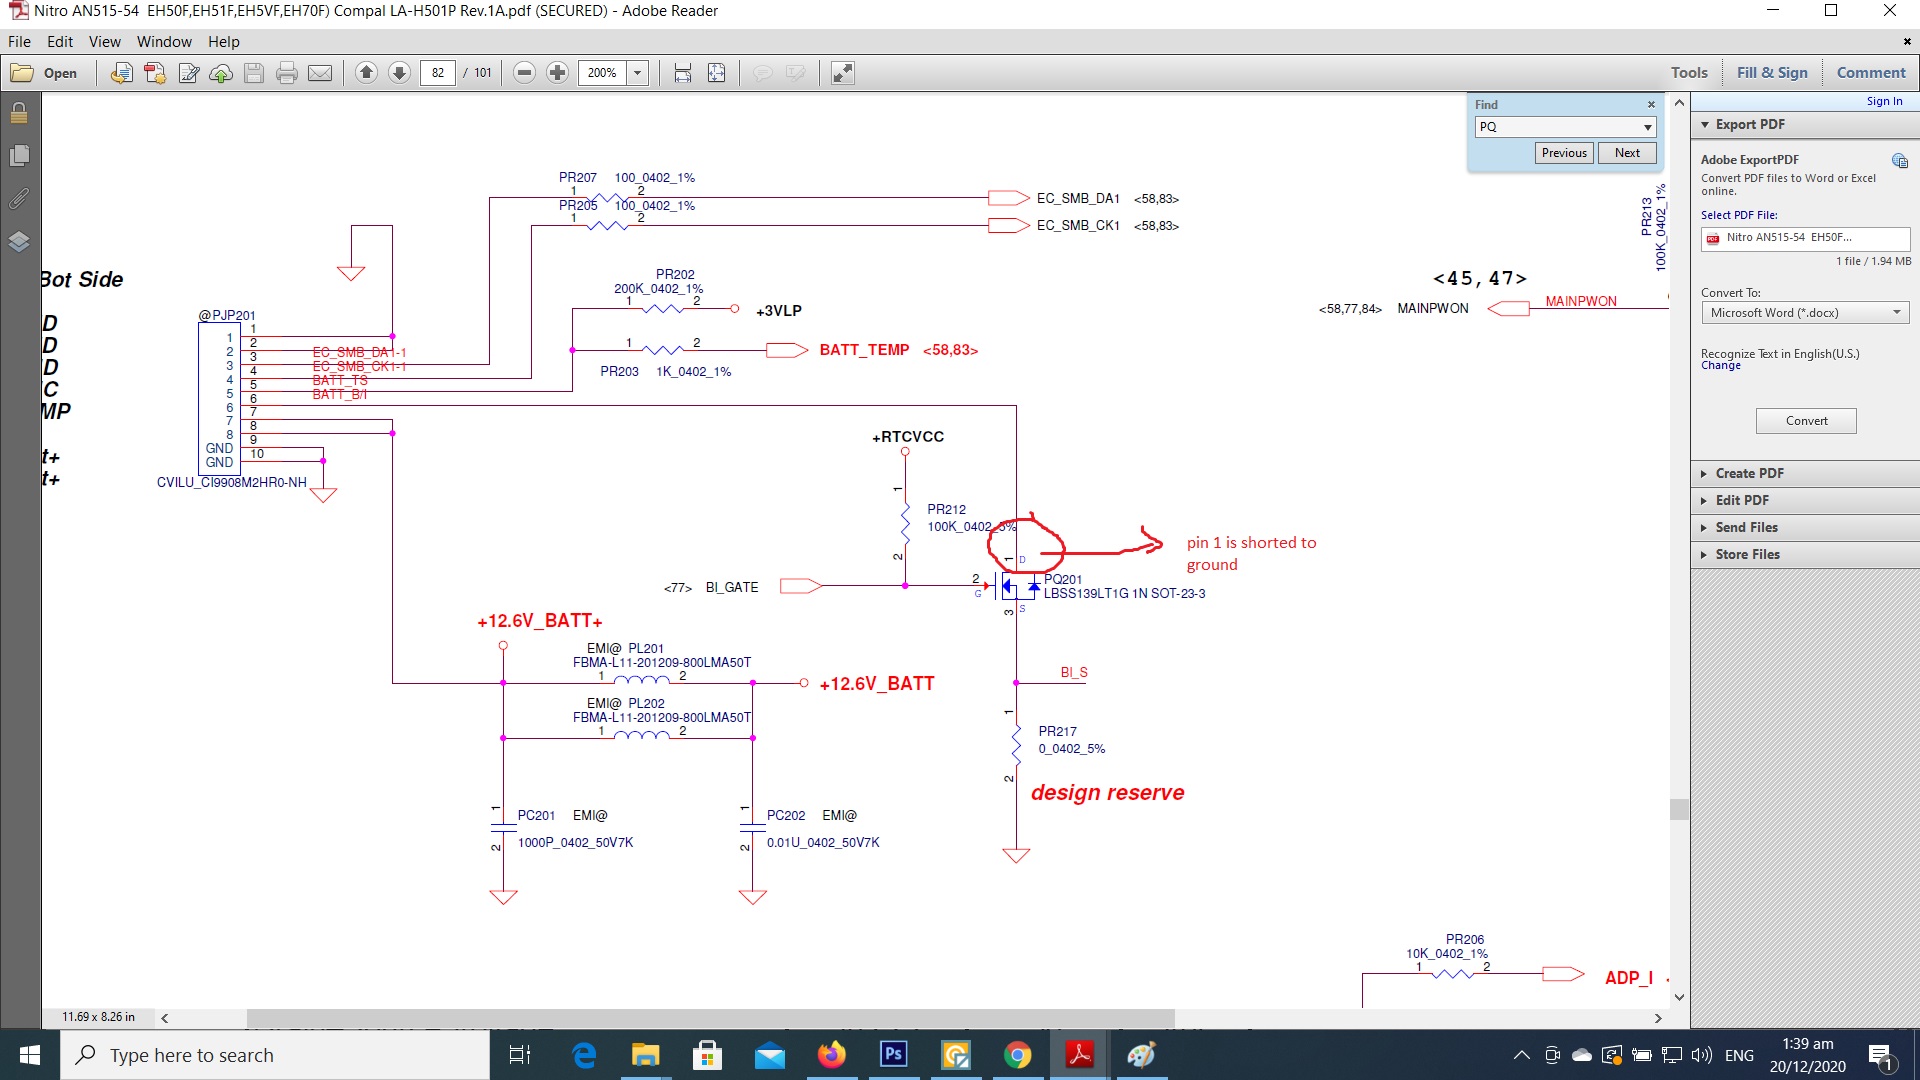Open the zoom level dropdown arrow
The image size is (1920, 1080).
pyautogui.click(x=638, y=73)
